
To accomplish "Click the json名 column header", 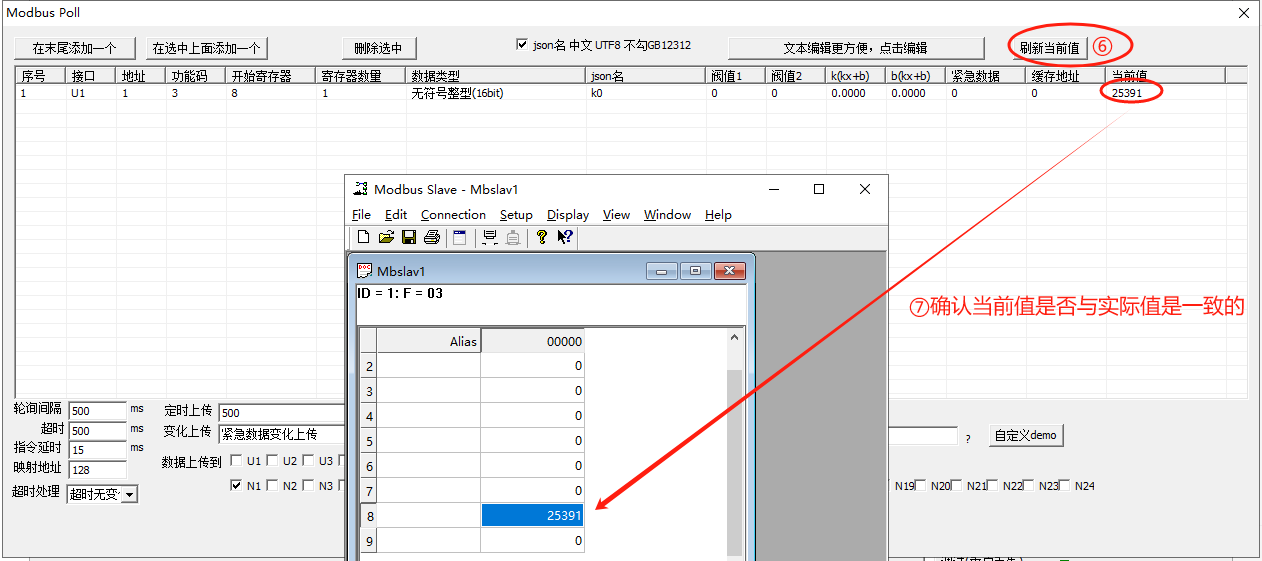I will click(646, 75).
